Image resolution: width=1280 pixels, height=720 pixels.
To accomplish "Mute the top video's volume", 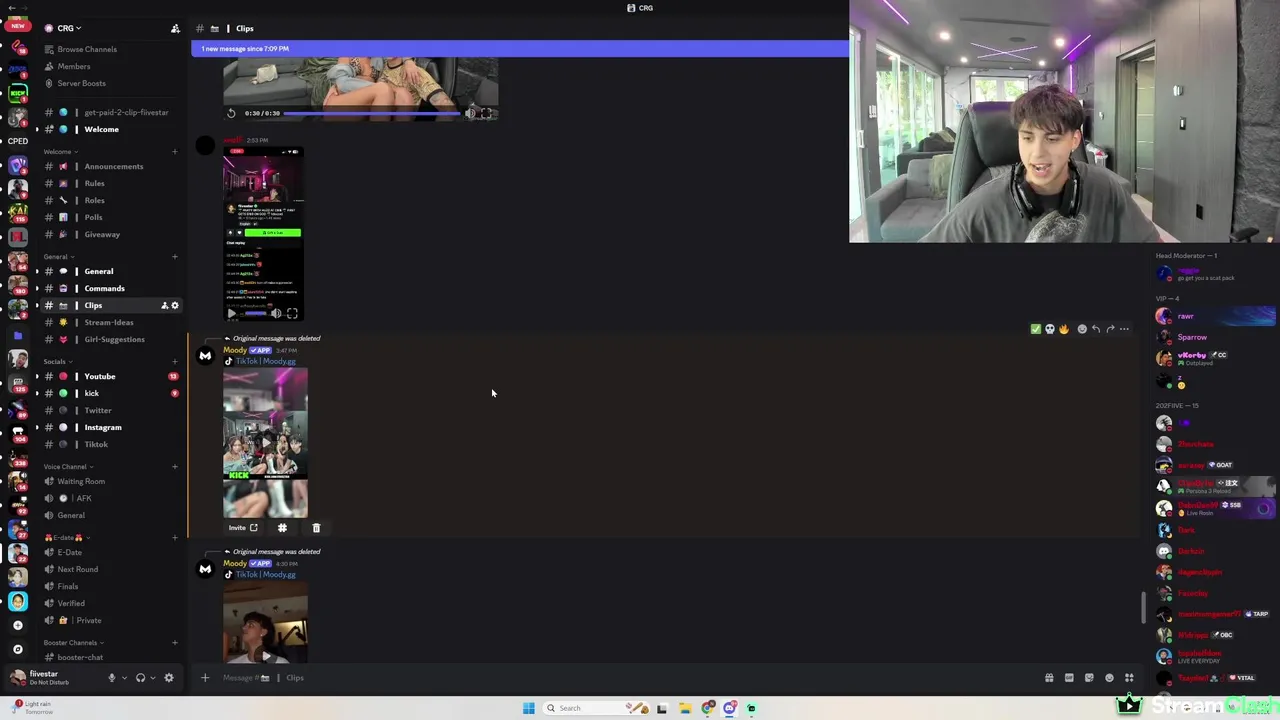I will pyautogui.click(x=470, y=113).
